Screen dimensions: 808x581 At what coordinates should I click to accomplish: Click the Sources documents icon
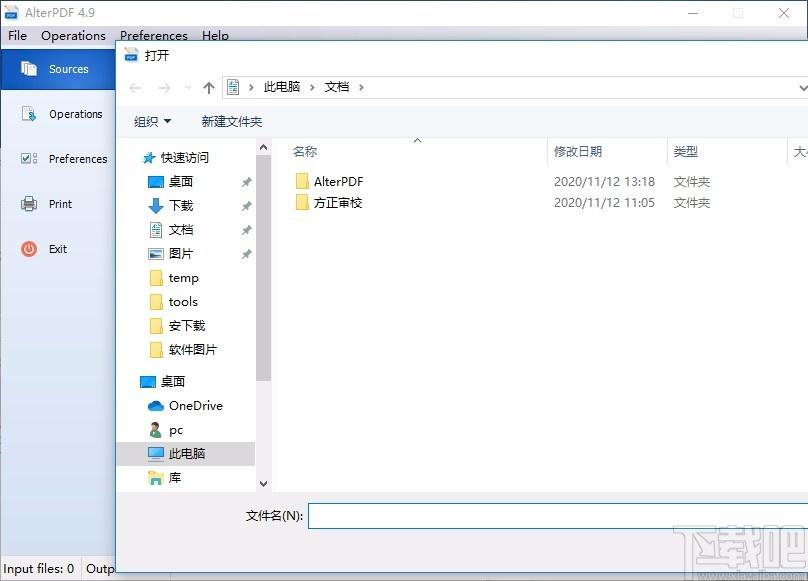coord(29,69)
